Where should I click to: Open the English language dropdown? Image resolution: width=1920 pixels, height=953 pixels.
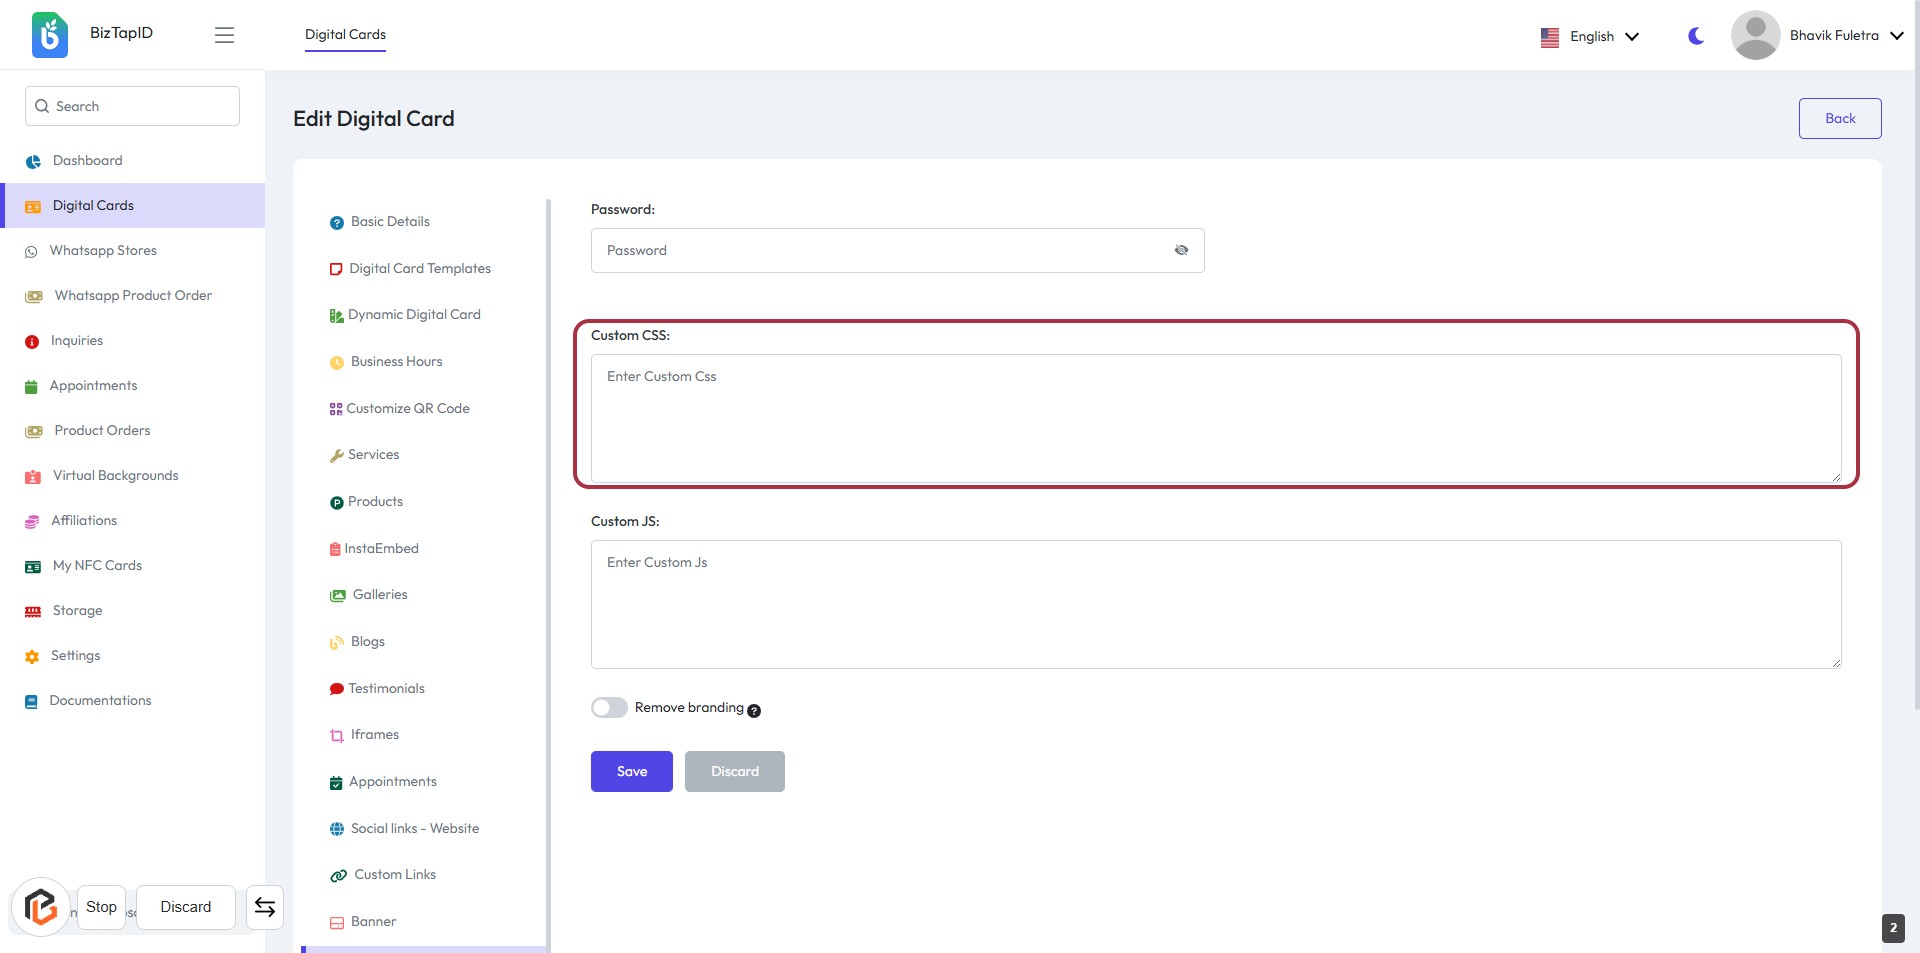click(x=1590, y=36)
